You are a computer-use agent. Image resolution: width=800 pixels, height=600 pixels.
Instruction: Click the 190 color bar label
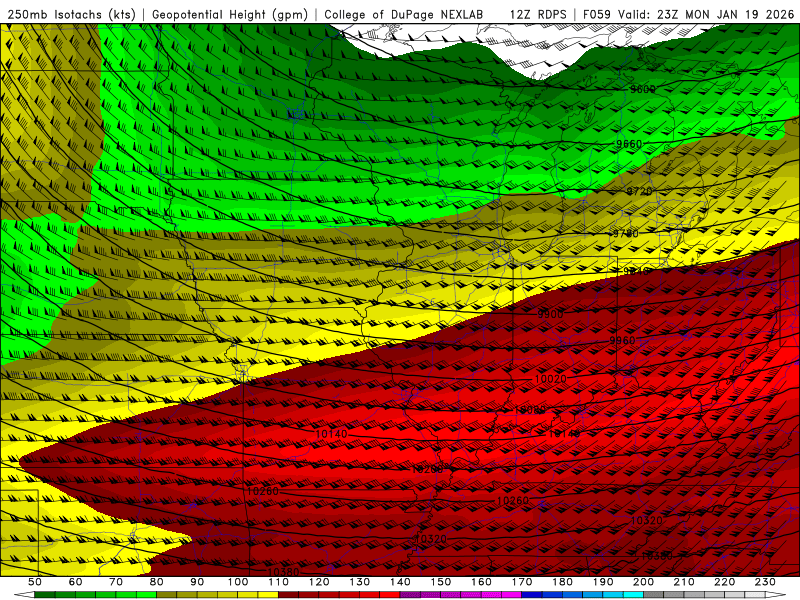tap(603, 582)
